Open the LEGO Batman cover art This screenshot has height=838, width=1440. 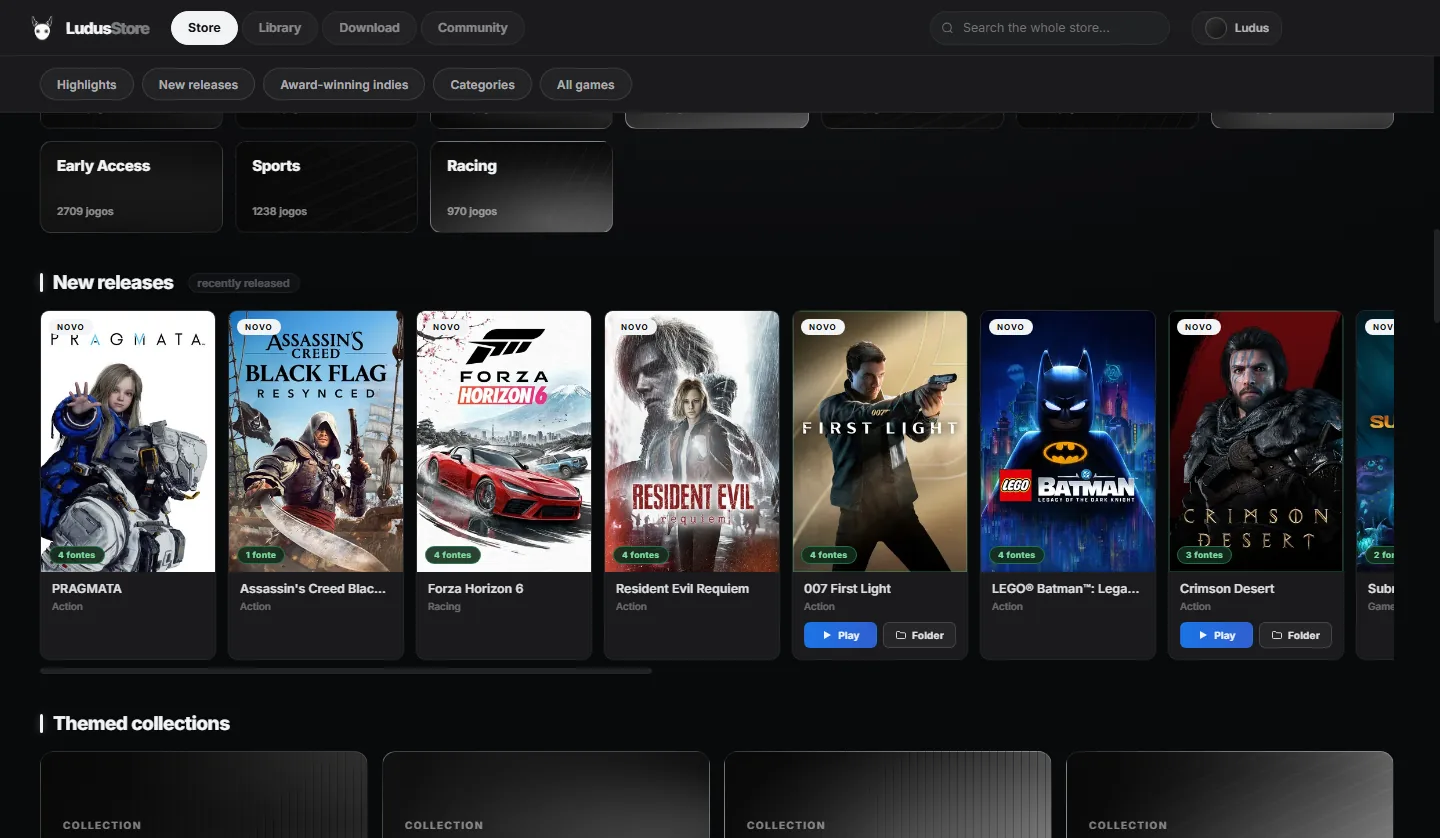point(1068,441)
